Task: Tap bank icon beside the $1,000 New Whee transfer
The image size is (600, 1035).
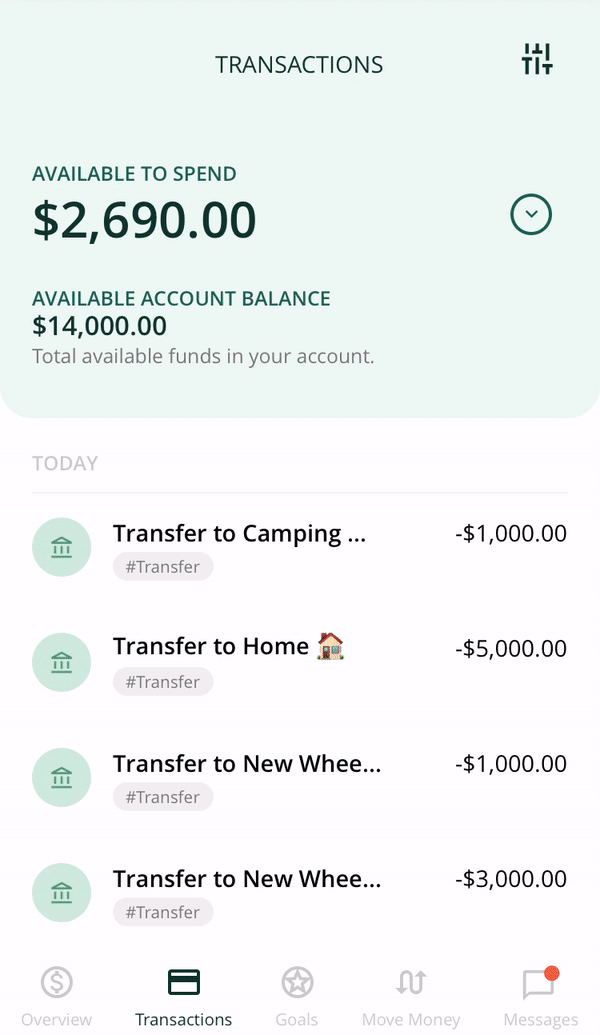Action: [x=61, y=778]
